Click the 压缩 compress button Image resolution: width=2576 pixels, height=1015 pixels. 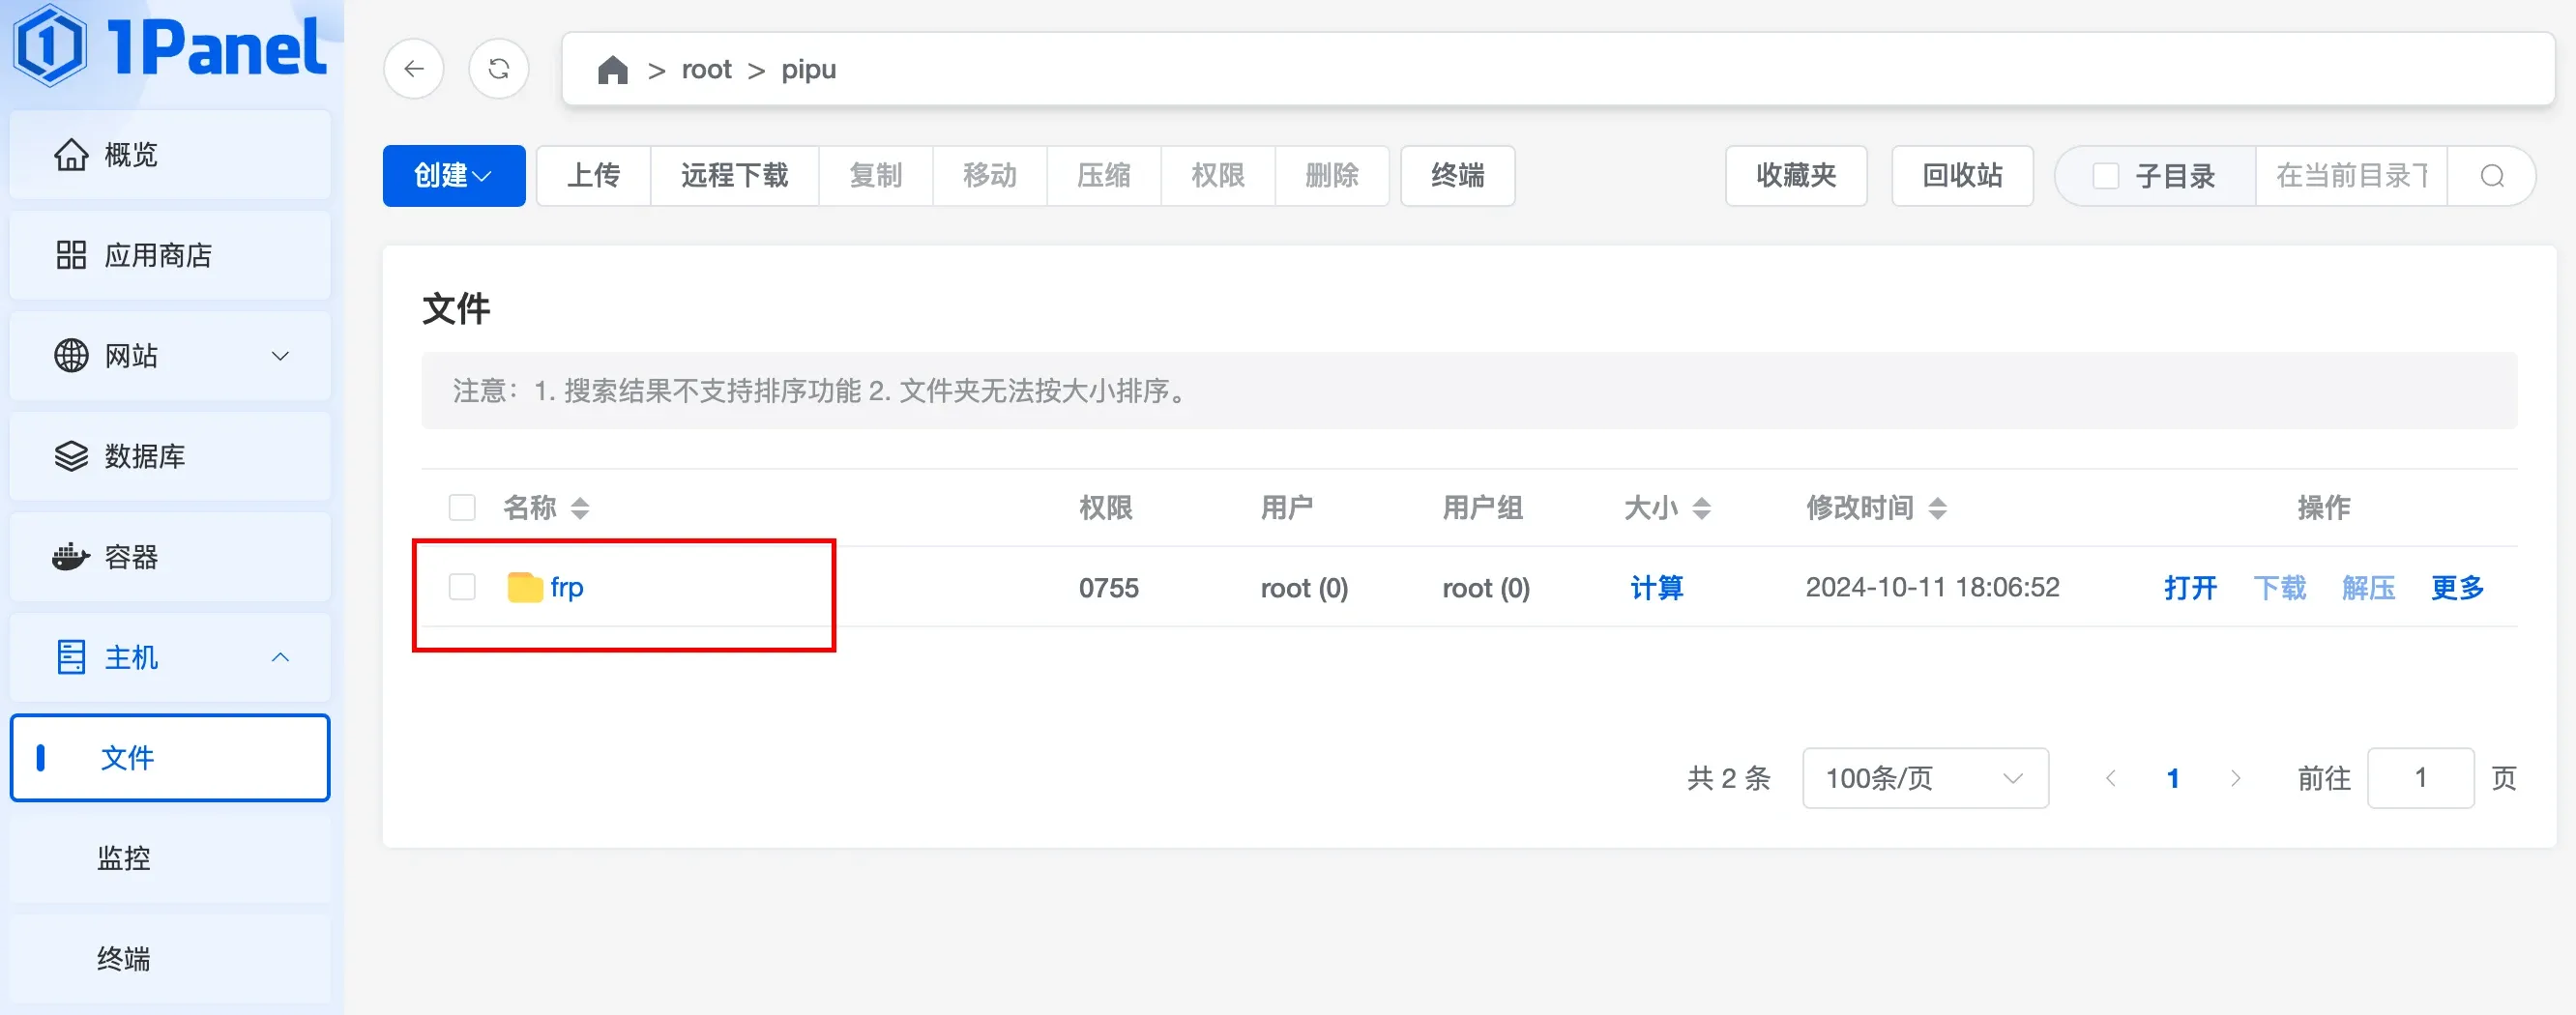tap(1104, 176)
